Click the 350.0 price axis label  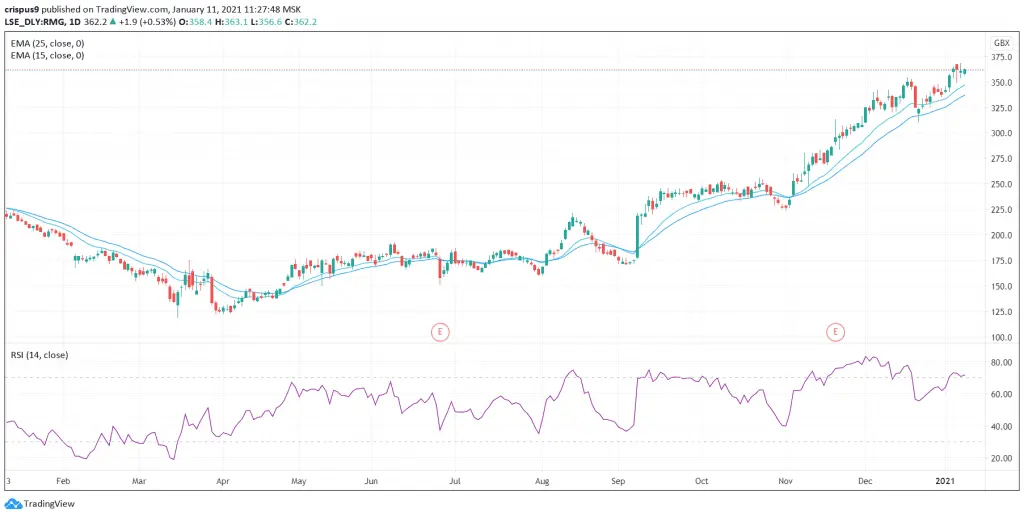click(1003, 84)
